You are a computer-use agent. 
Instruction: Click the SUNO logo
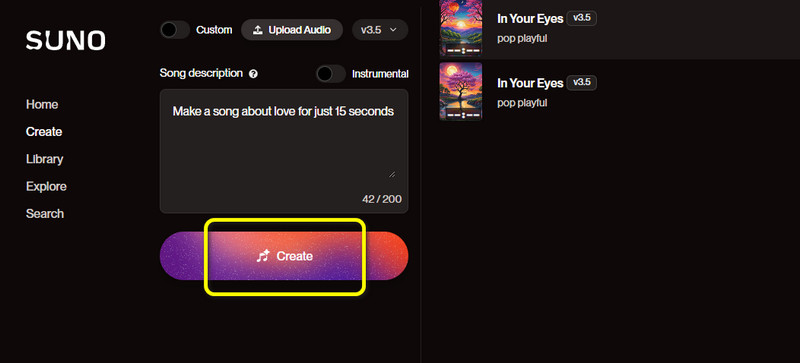[x=65, y=40]
